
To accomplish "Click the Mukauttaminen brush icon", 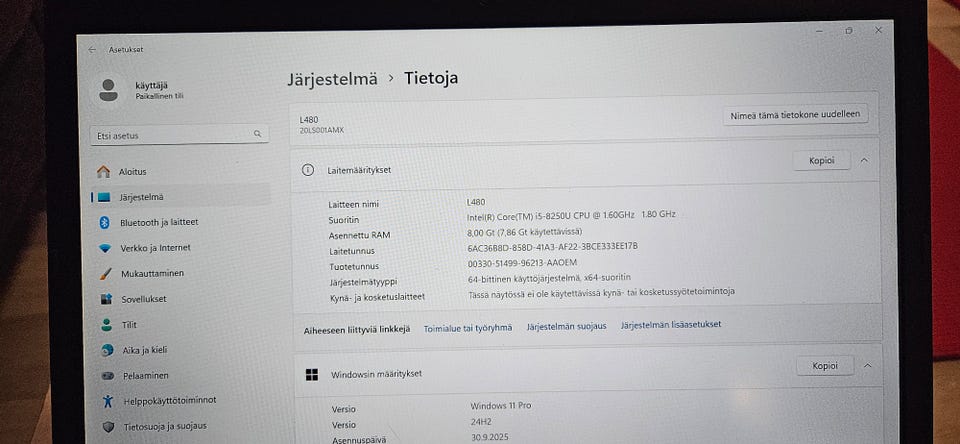I will tap(106, 274).
